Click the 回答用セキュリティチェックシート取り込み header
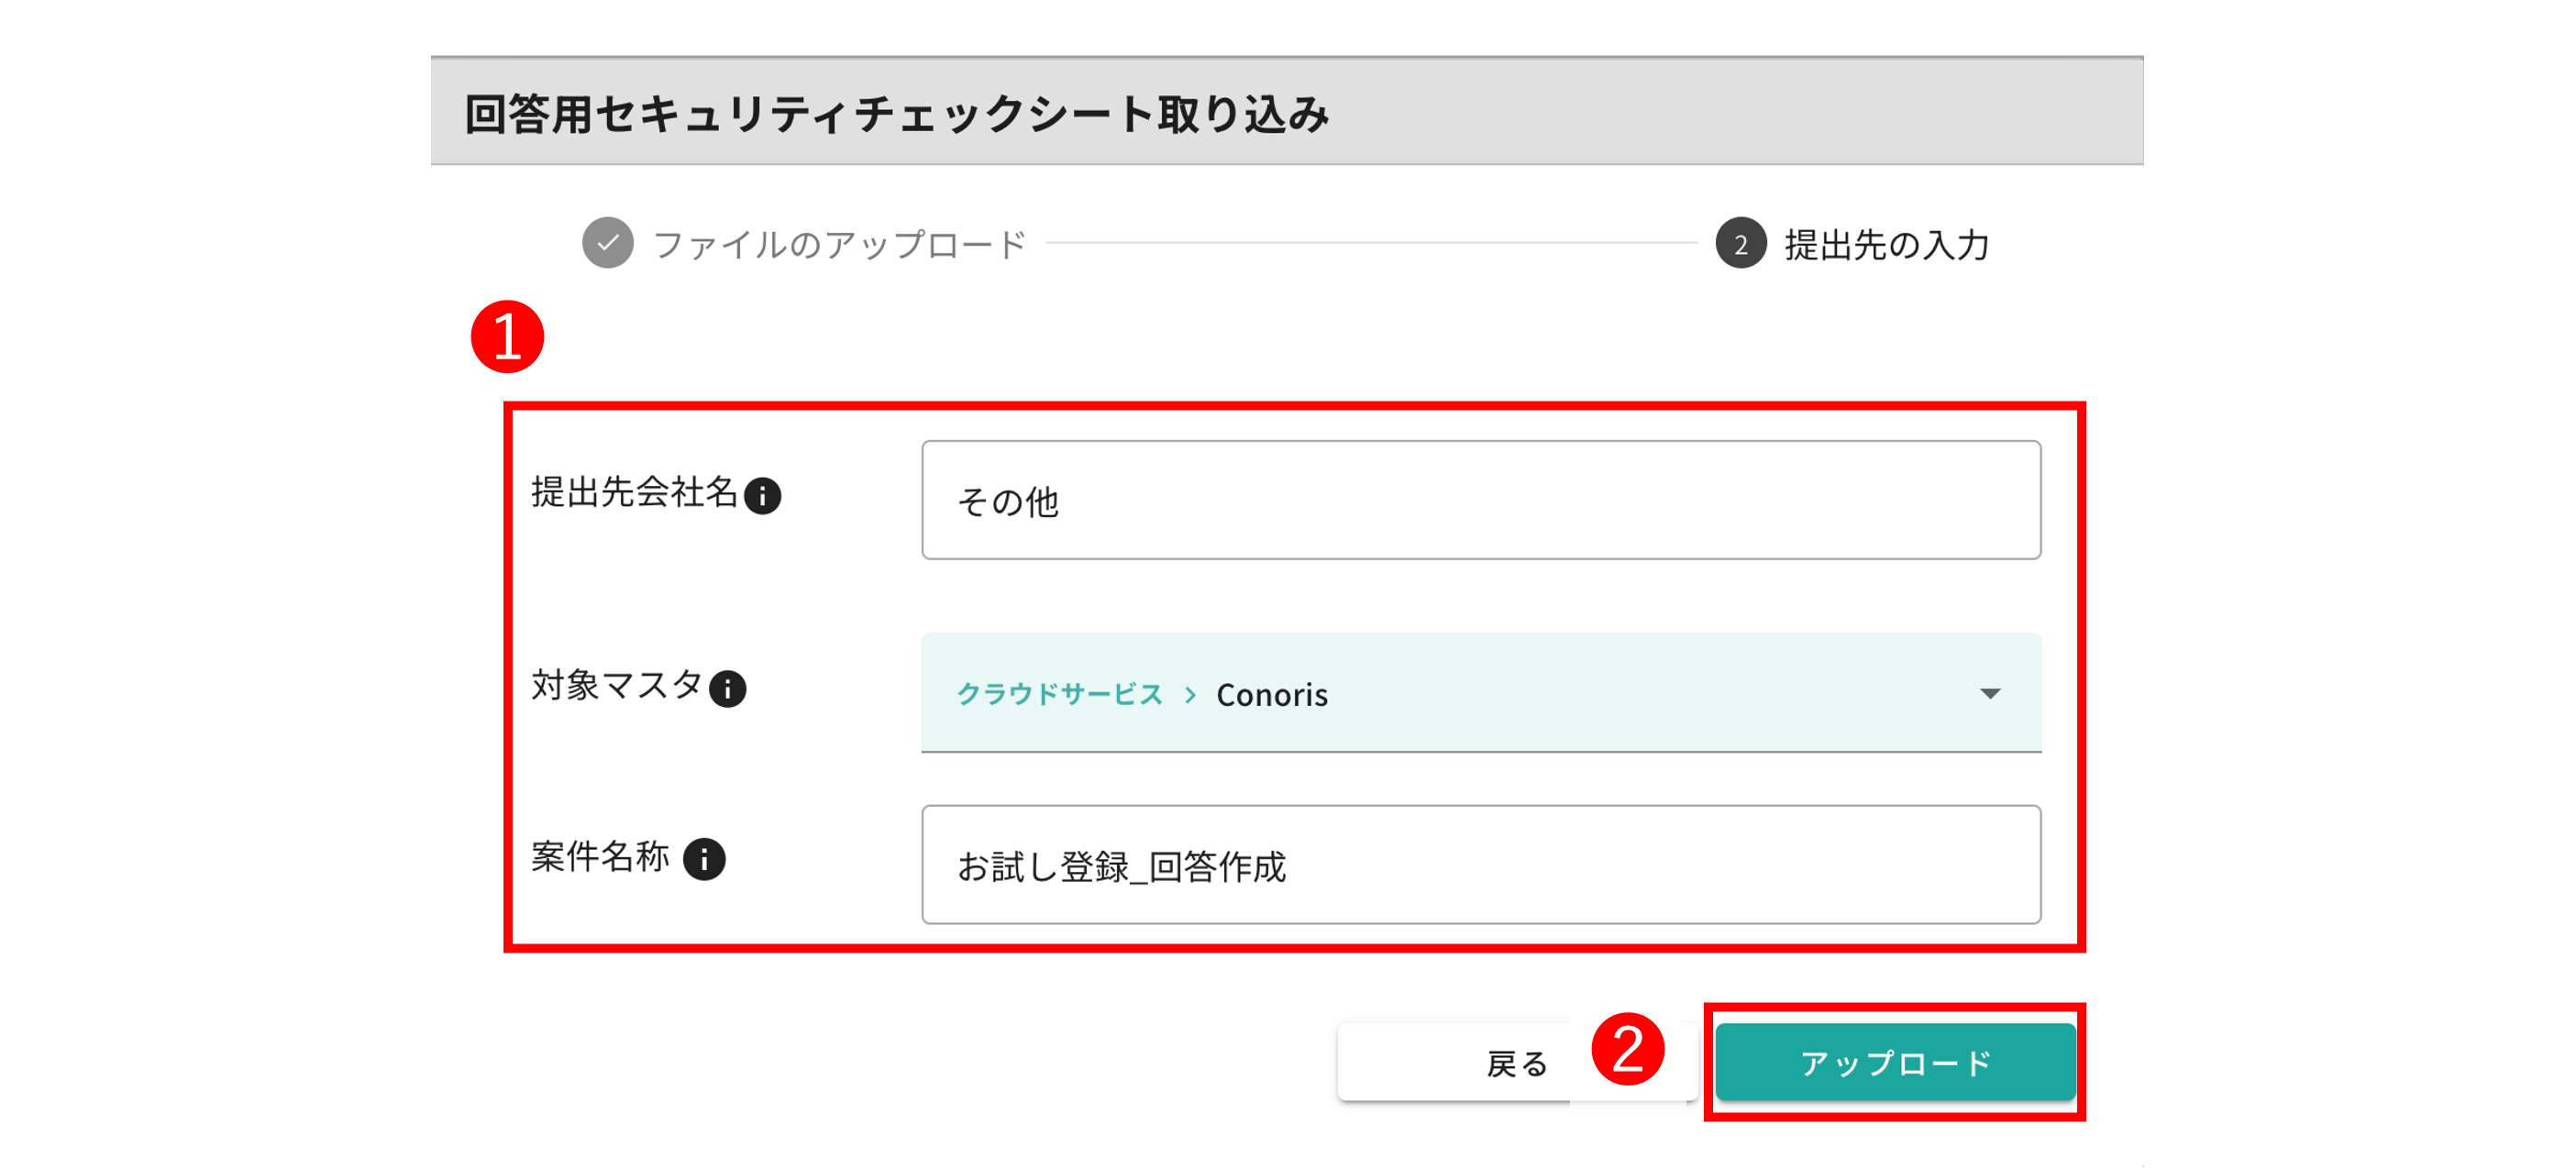 [897, 114]
